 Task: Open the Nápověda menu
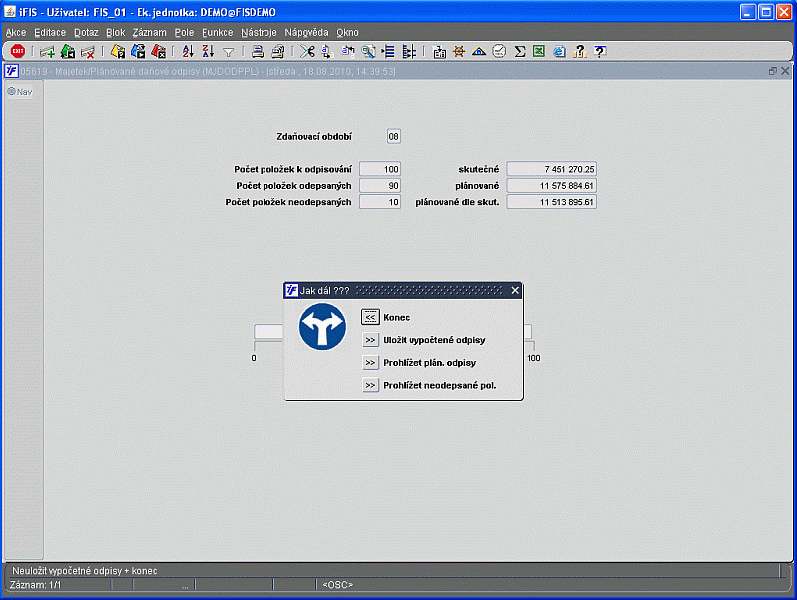pos(306,33)
